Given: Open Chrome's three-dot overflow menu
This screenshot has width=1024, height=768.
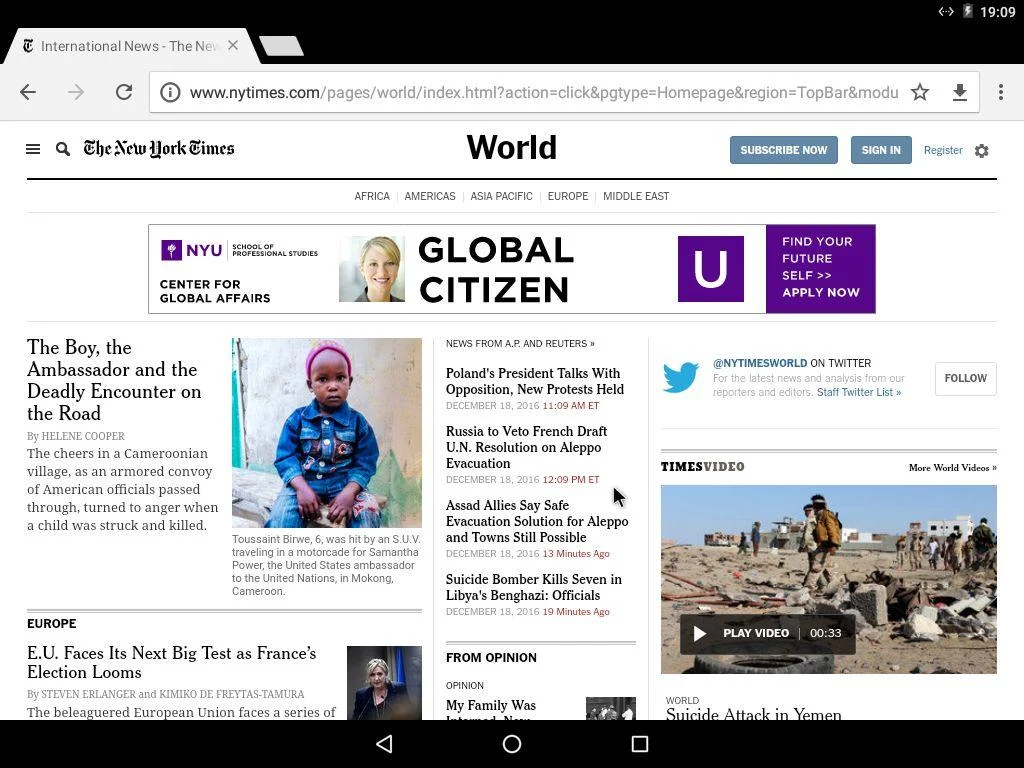Looking at the screenshot, I should [999, 91].
